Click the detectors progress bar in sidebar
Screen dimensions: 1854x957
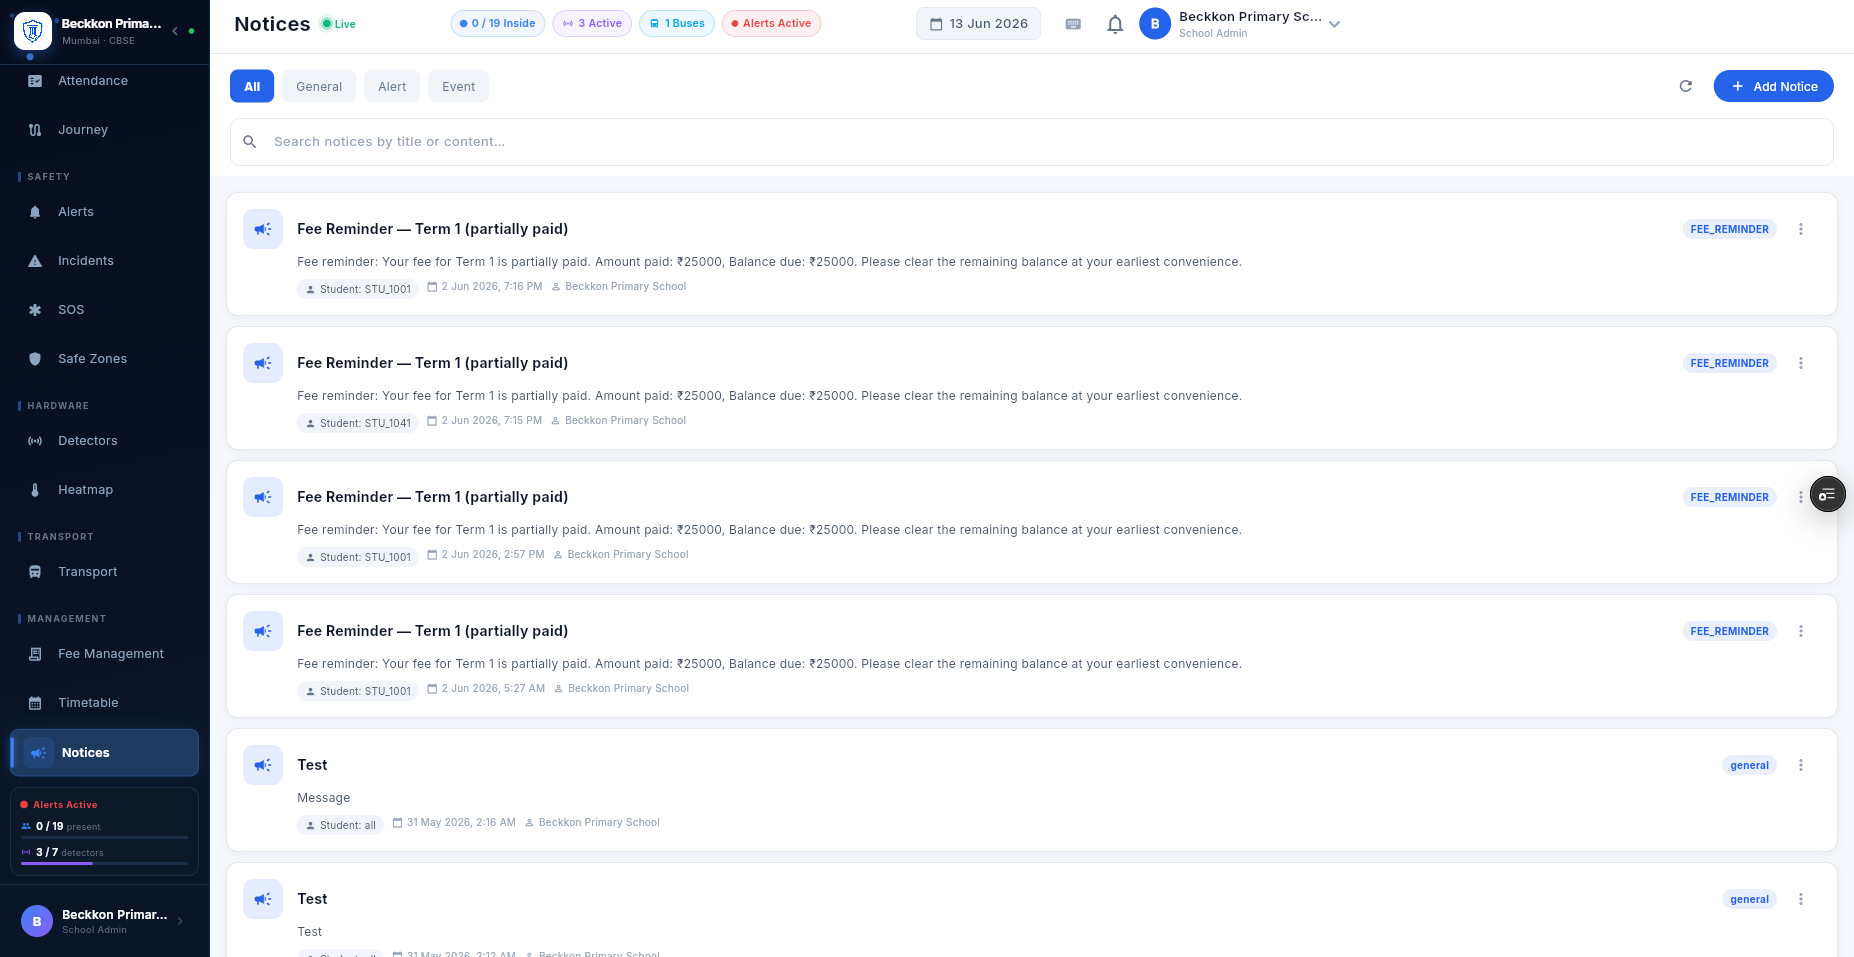[104, 863]
